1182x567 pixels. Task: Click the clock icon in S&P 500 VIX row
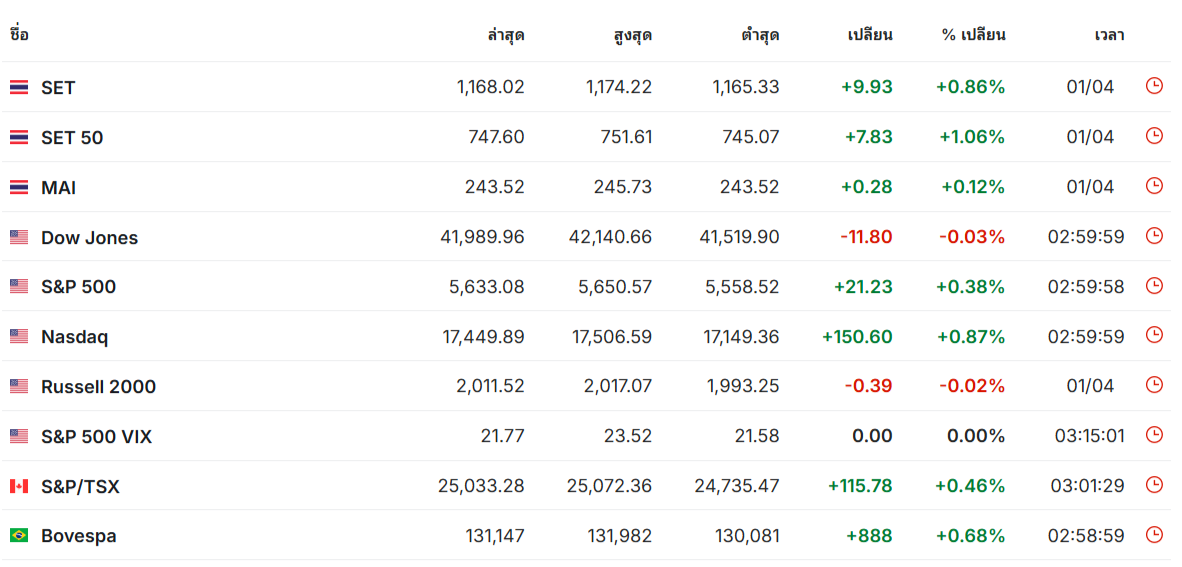(x=1154, y=435)
